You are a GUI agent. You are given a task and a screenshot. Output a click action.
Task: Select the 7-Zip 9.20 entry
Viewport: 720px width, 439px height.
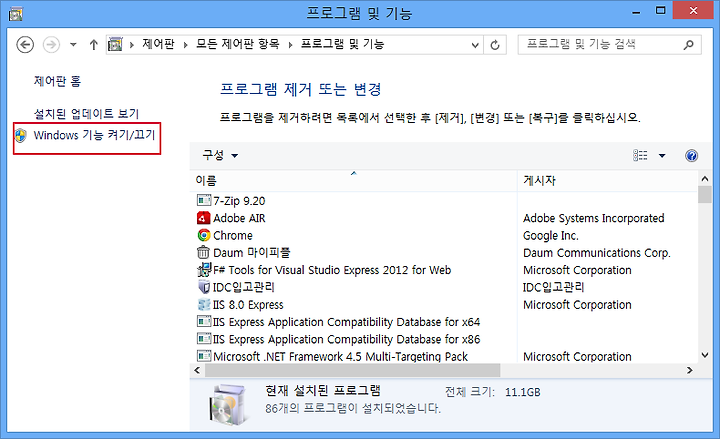pos(239,201)
